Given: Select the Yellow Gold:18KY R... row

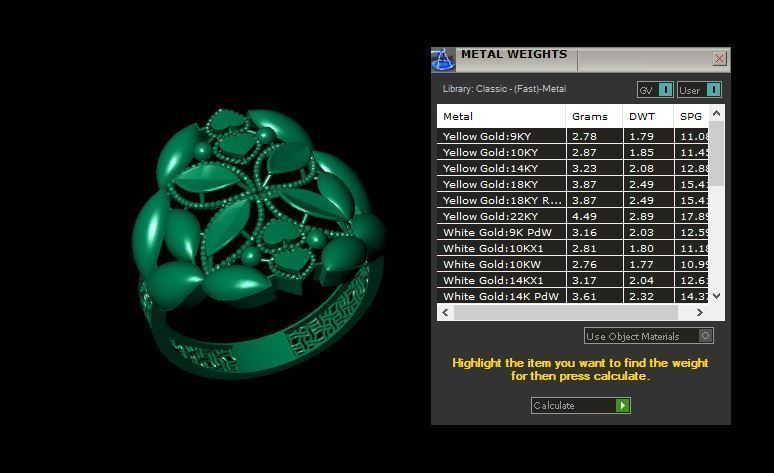Looking at the screenshot, I should click(573, 200).
